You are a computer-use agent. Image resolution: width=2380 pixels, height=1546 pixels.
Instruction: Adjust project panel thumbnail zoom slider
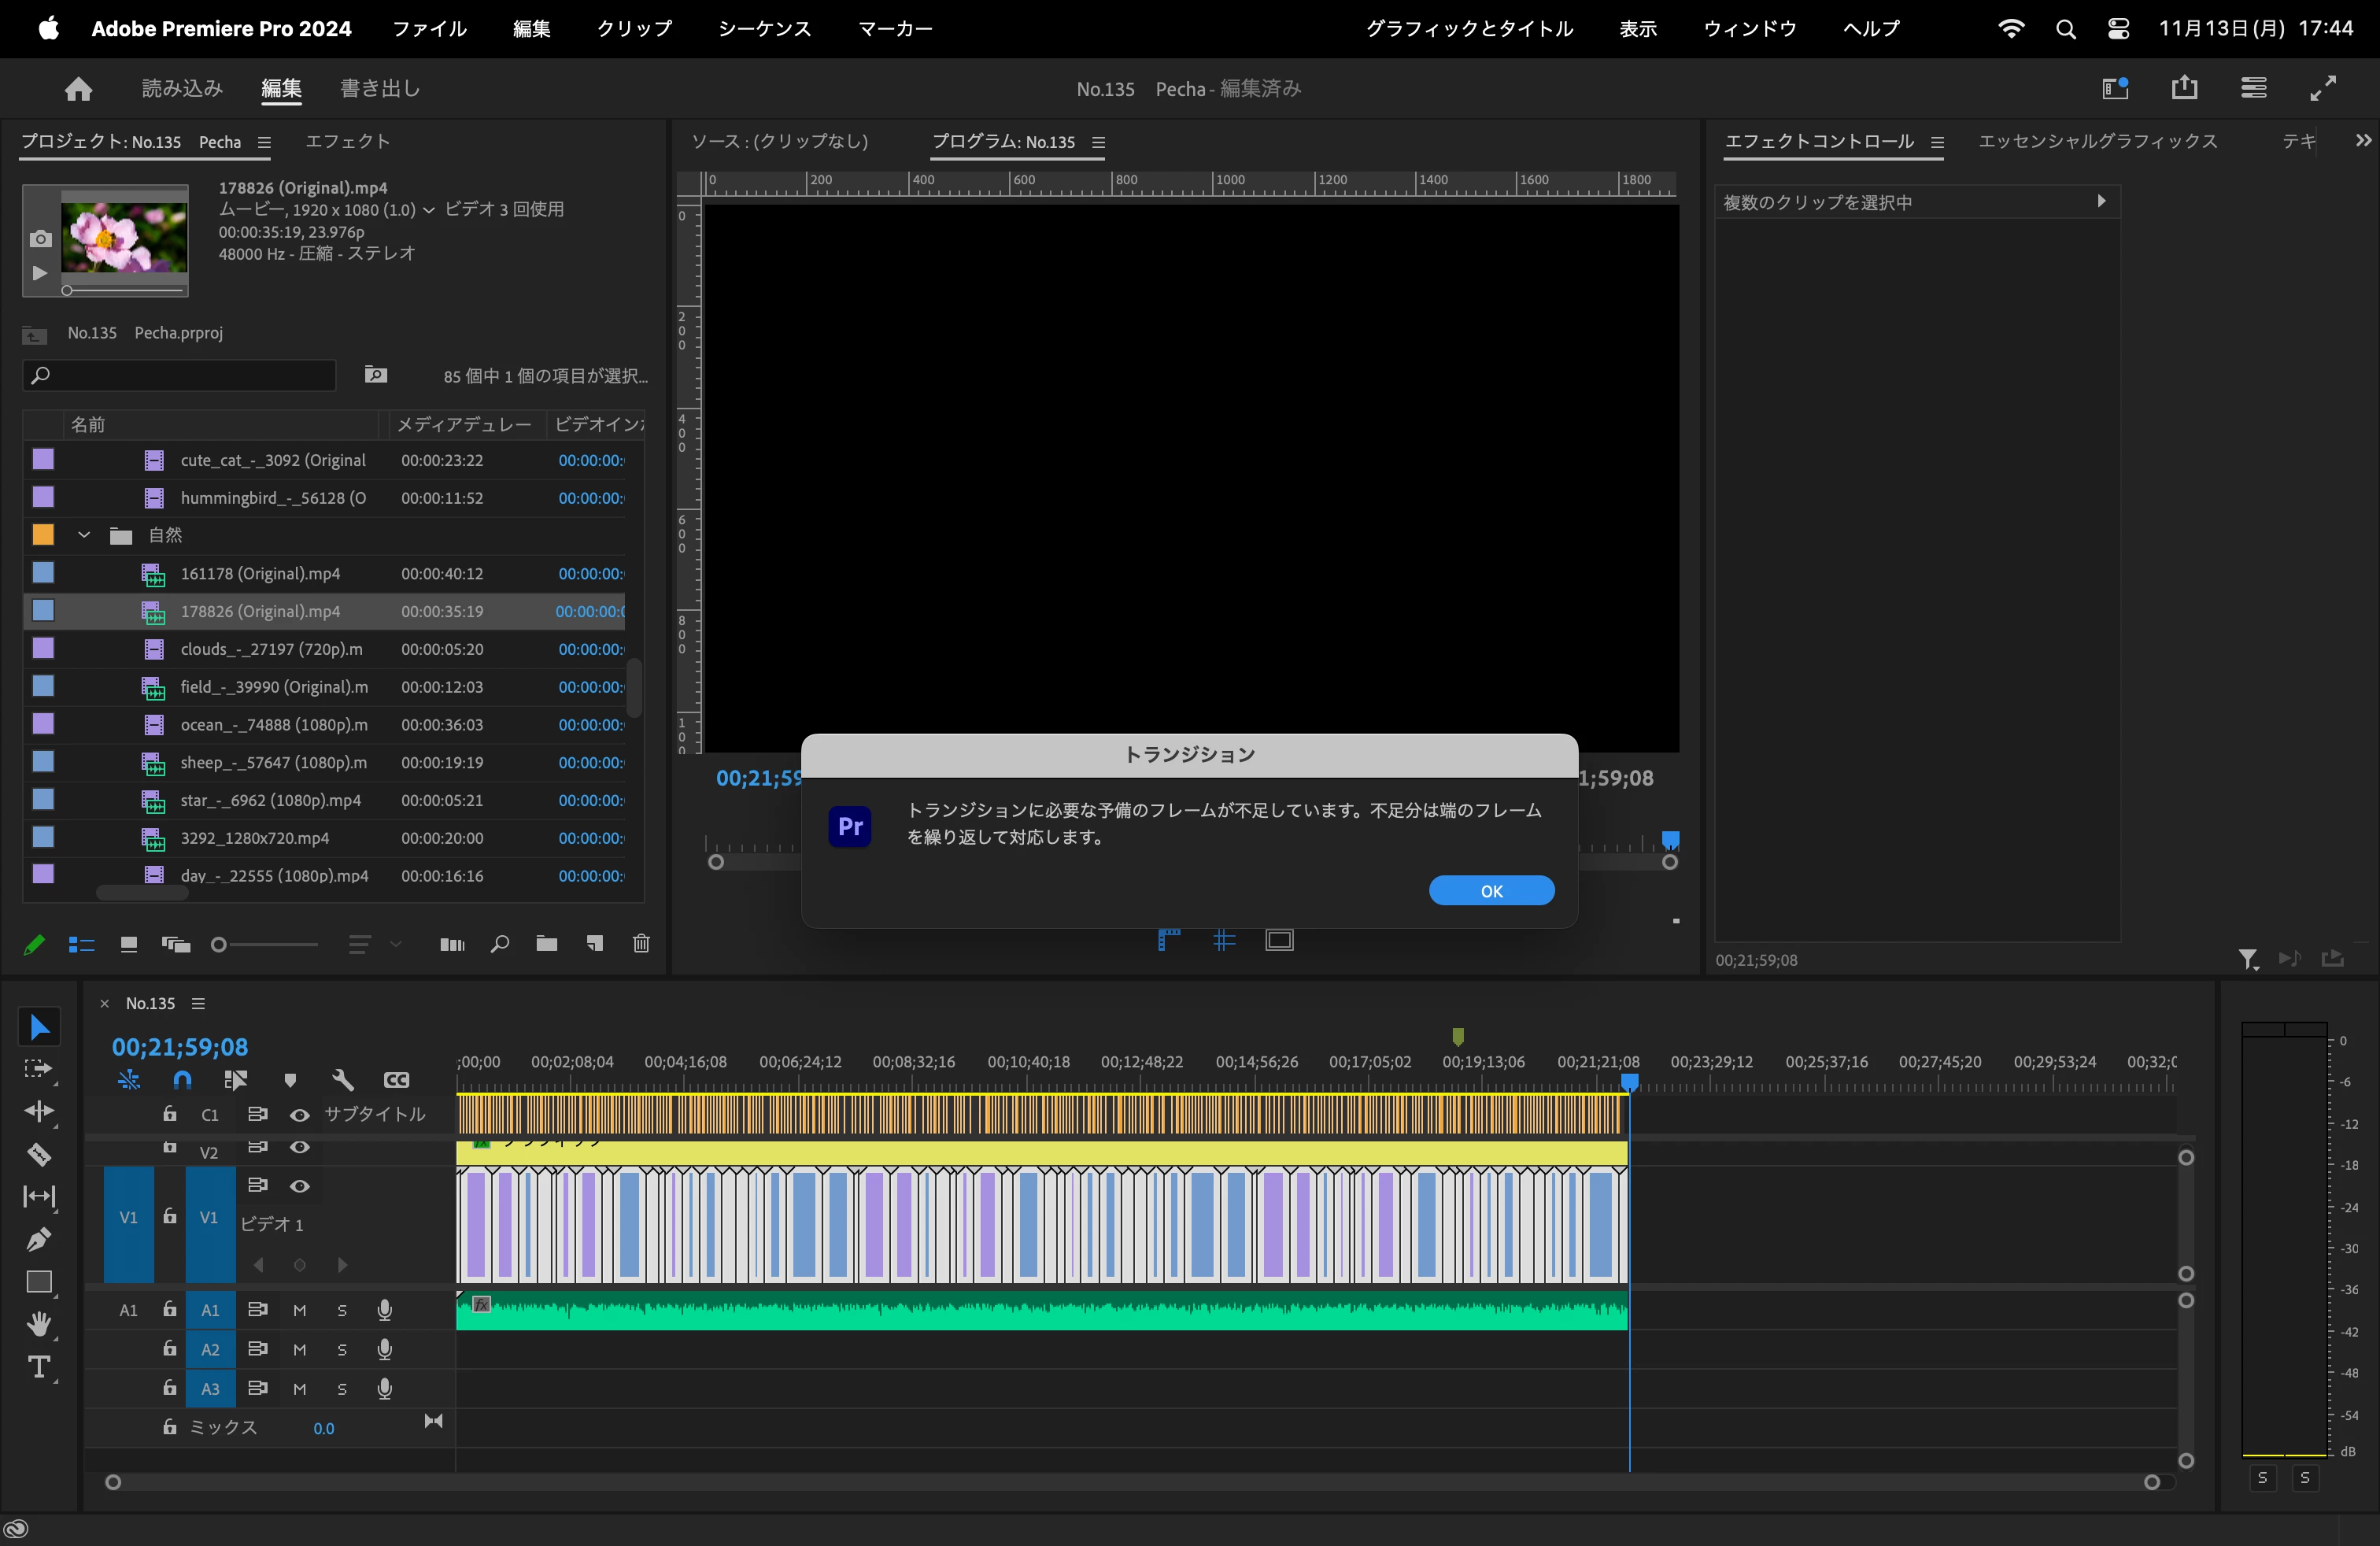tap(219, 944)
